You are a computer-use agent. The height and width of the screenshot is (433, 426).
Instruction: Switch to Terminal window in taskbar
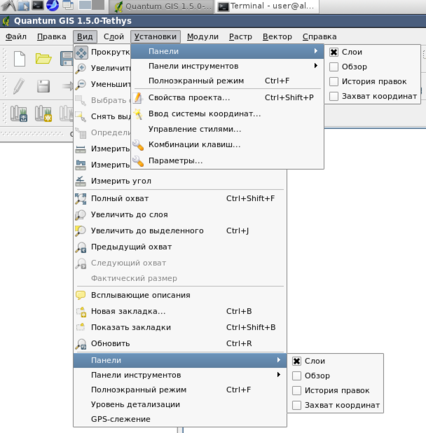coord(267,6)
